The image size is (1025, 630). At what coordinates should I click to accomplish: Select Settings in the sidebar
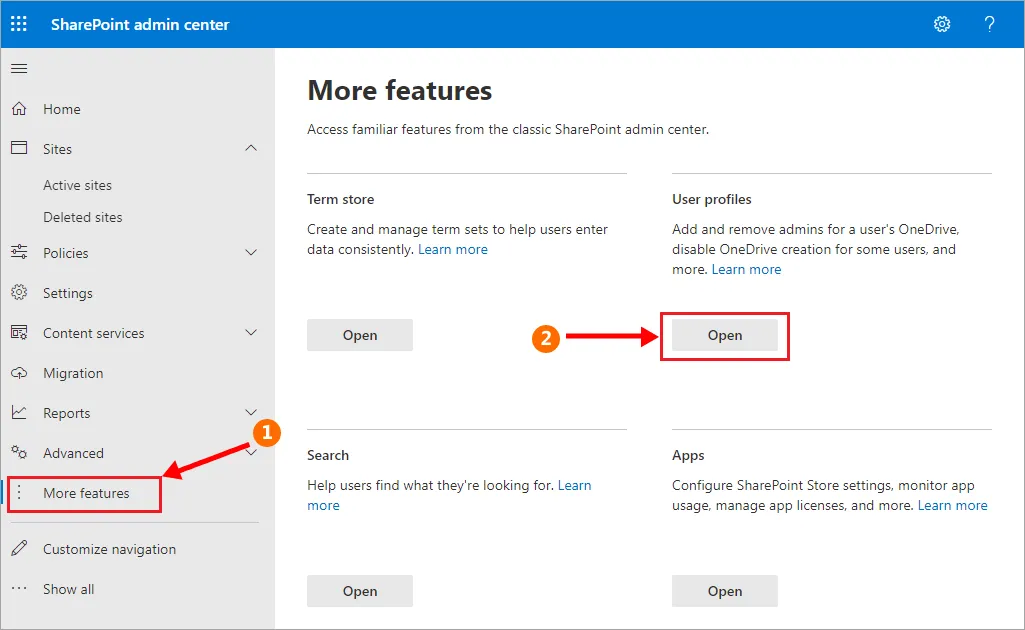67,293
